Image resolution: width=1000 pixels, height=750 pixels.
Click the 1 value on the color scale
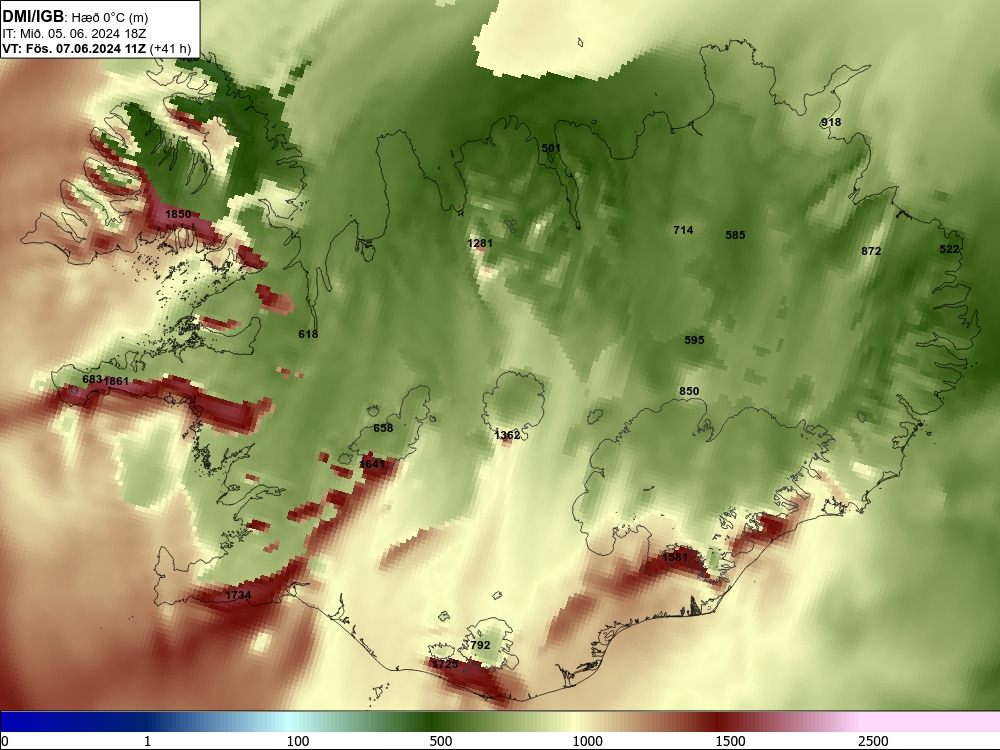(x=147, y=741)
